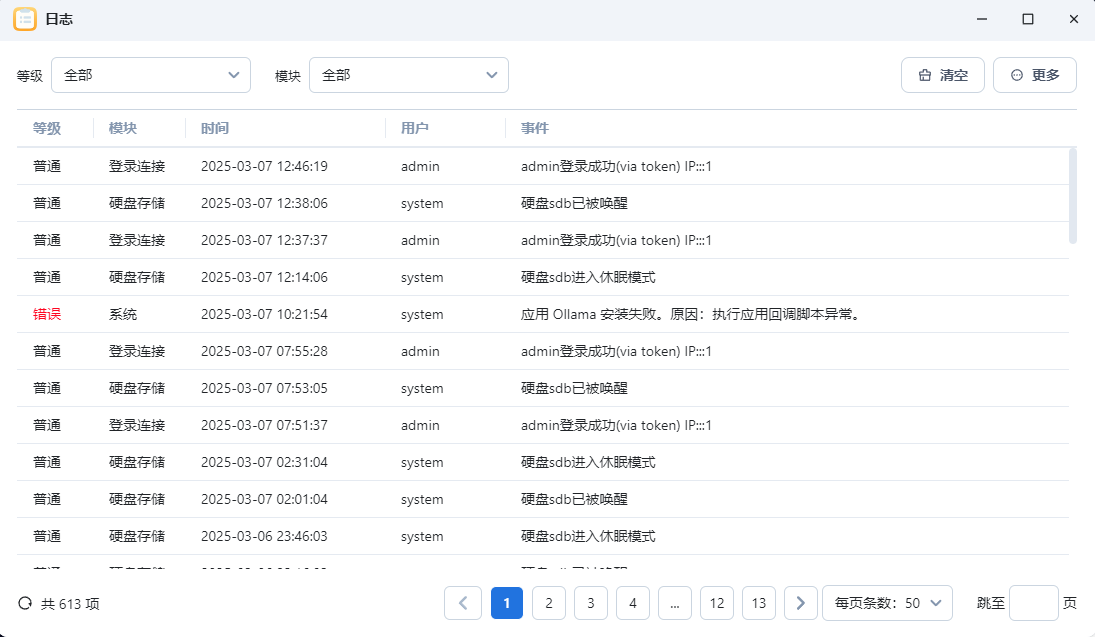
Task: Select timestamp 2025-03-07 07:53:05
Action: (x=264, y=388)
